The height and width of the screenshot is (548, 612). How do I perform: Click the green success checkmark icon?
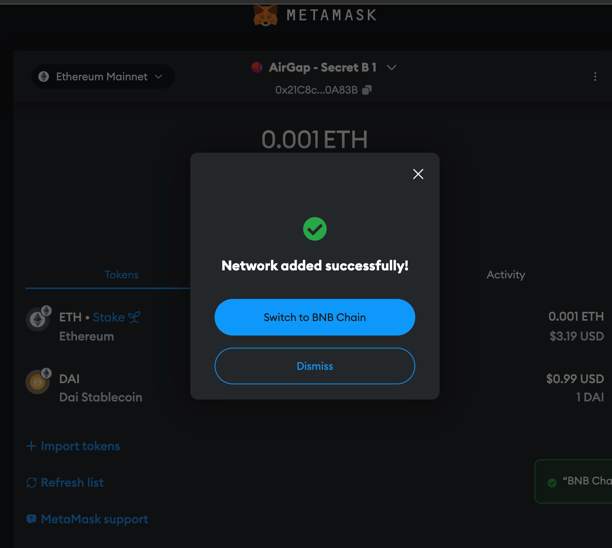[x=315, y=229]
